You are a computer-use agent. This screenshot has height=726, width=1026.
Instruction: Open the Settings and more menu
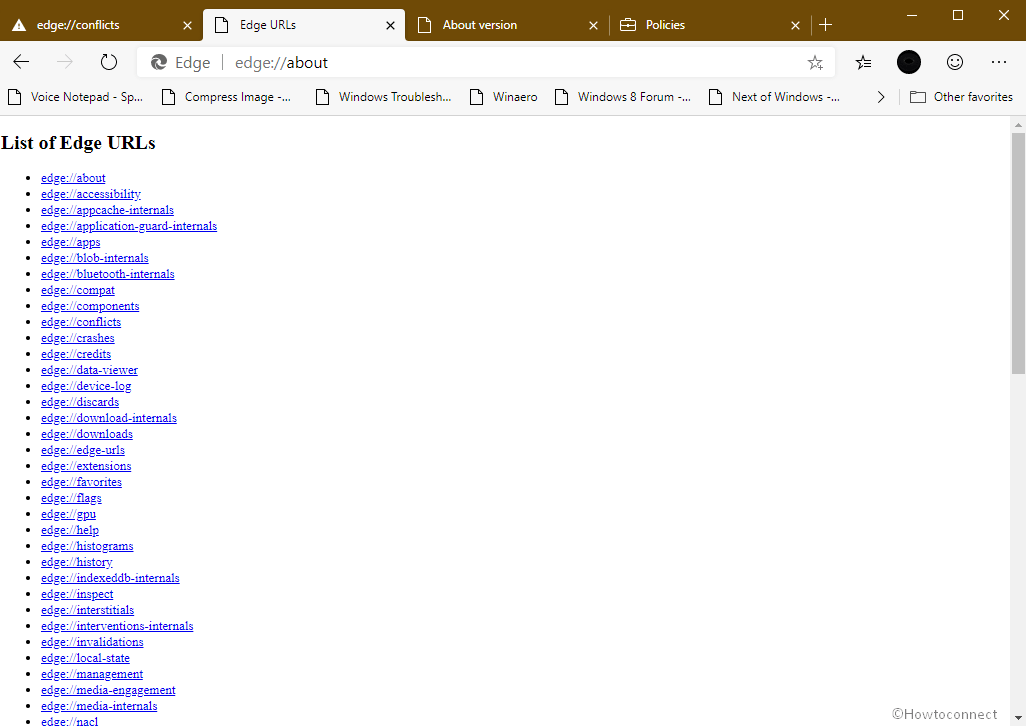[999, 62]
